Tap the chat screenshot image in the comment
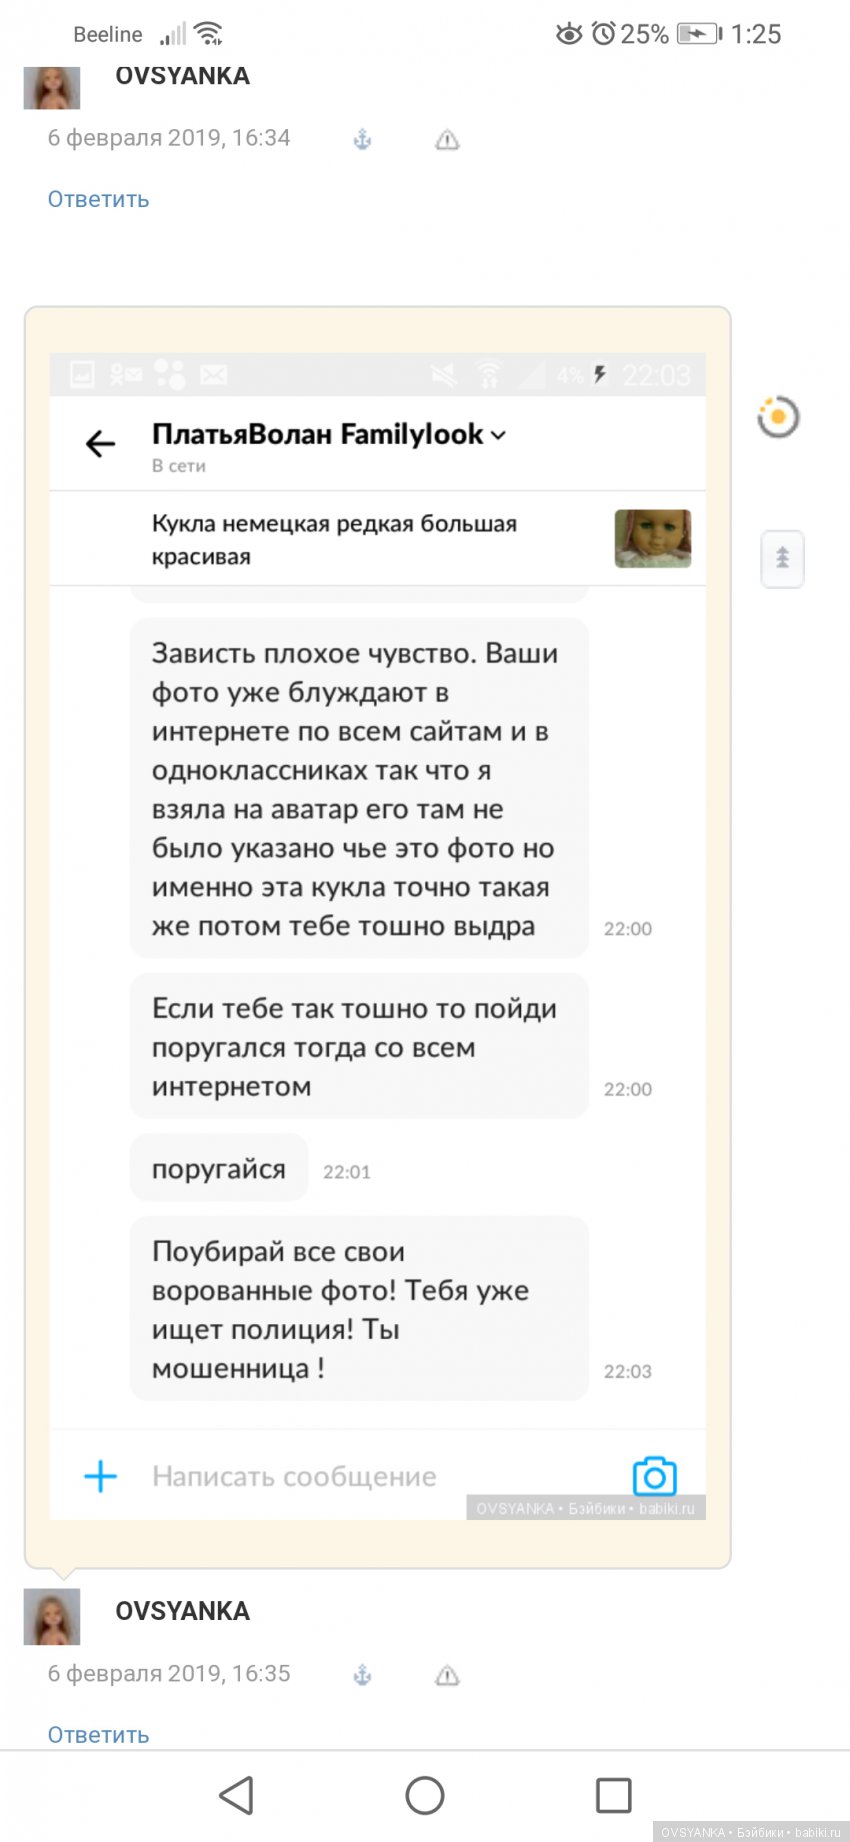This screenshot has height=1842, width=850. (378, 936)
